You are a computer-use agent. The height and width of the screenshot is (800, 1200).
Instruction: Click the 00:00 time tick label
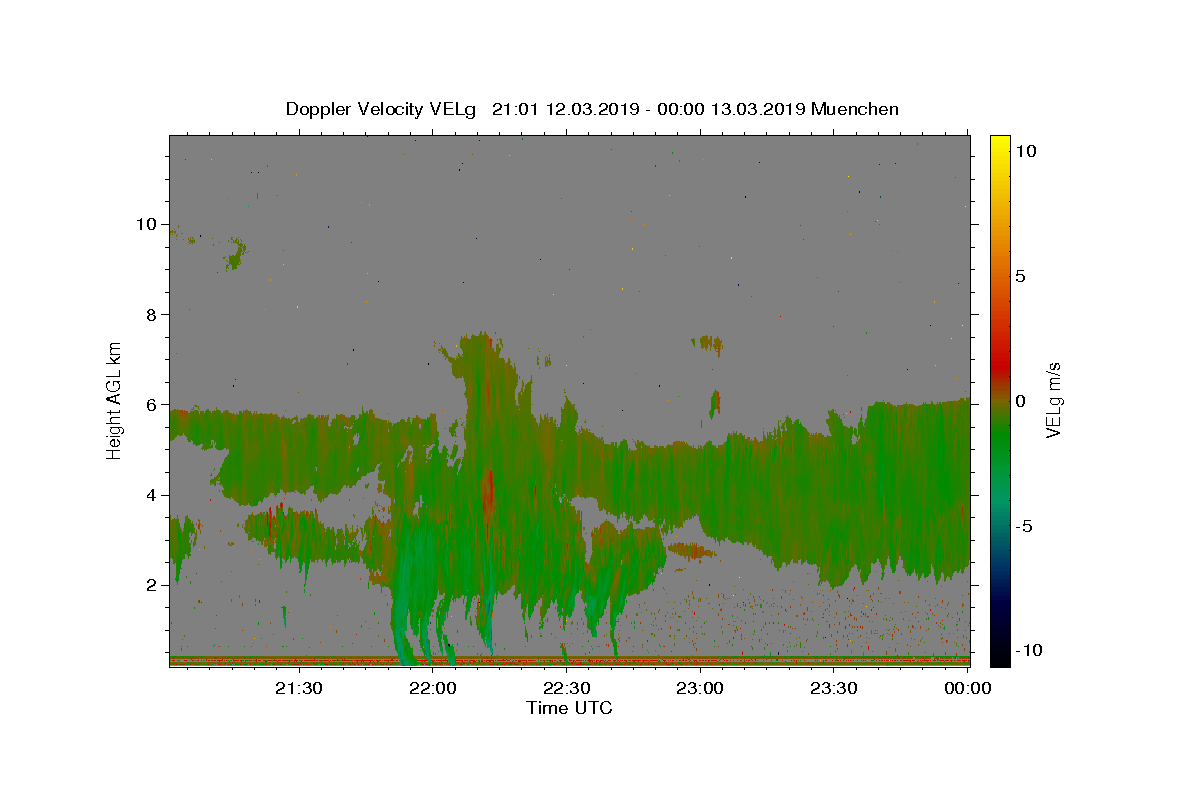pyautogui.click(x=968, y=688)
